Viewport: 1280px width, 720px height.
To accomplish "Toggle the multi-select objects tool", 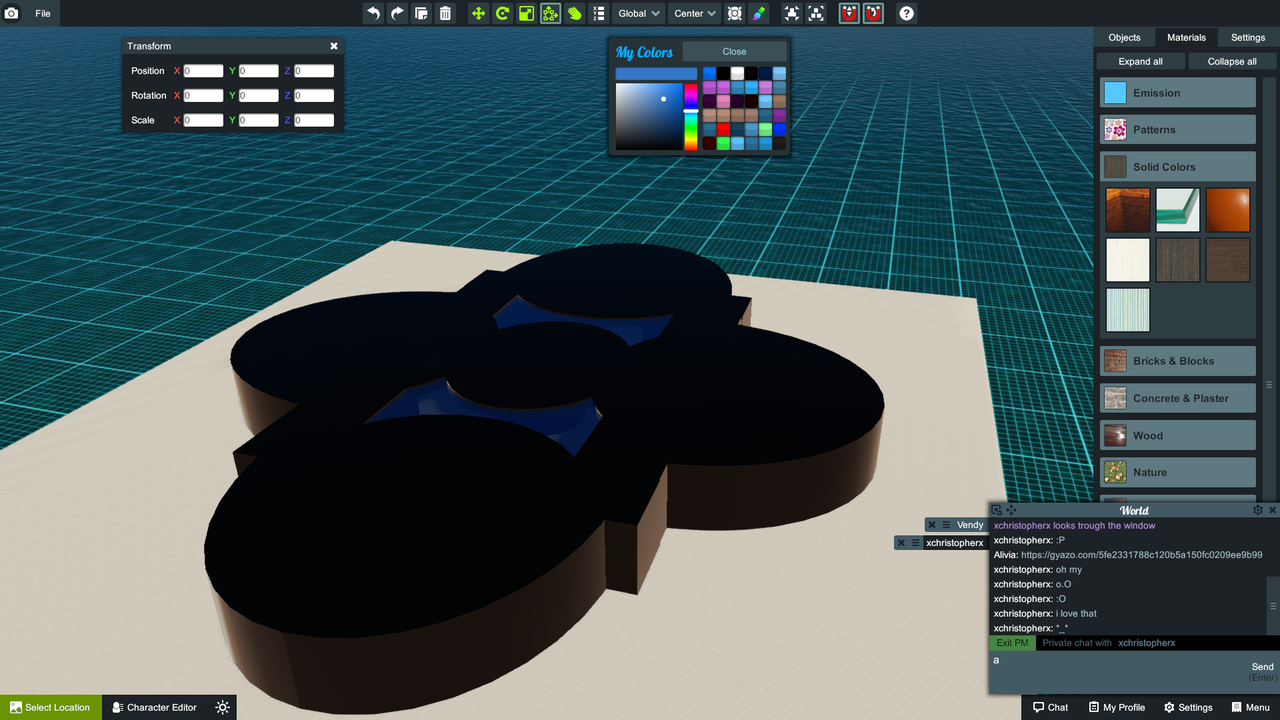I will click(x=550, y=13).
